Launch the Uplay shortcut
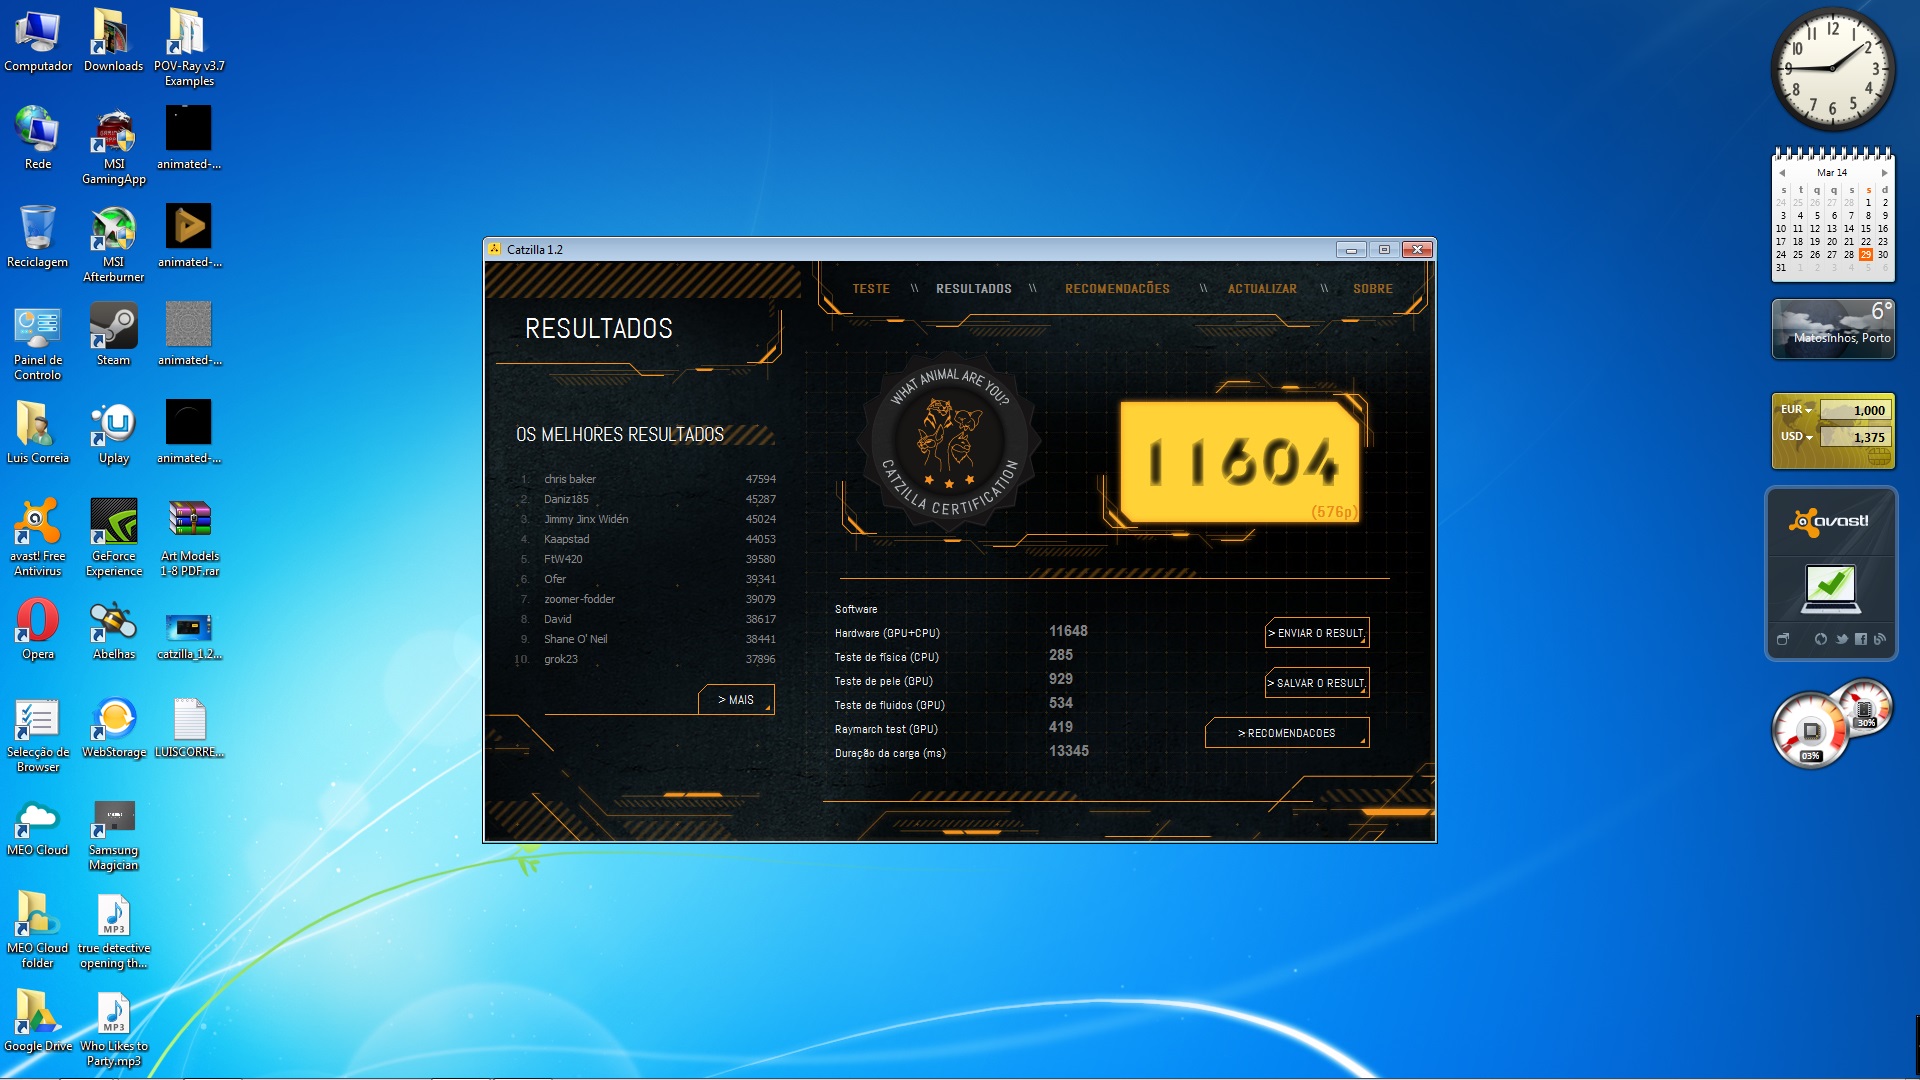 click(x=113, y=433)
